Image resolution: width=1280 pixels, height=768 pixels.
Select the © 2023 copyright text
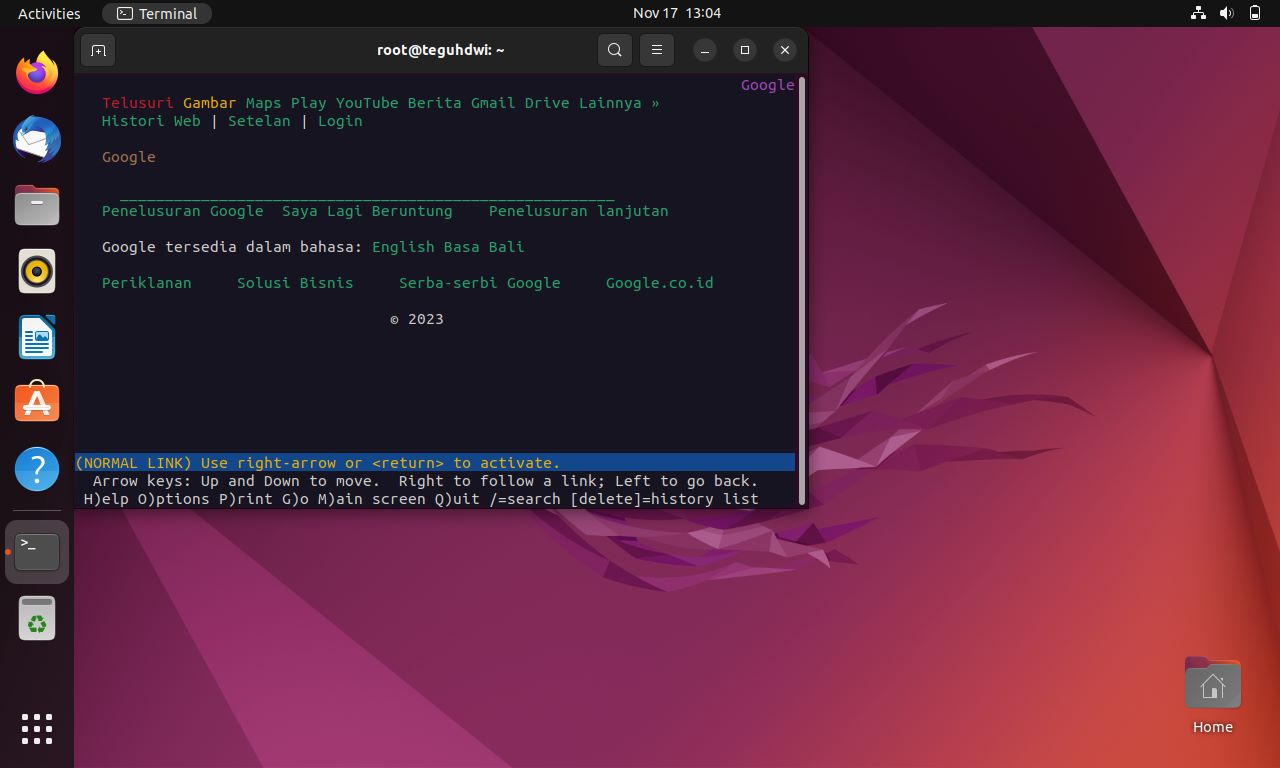[x=417, y=319]
